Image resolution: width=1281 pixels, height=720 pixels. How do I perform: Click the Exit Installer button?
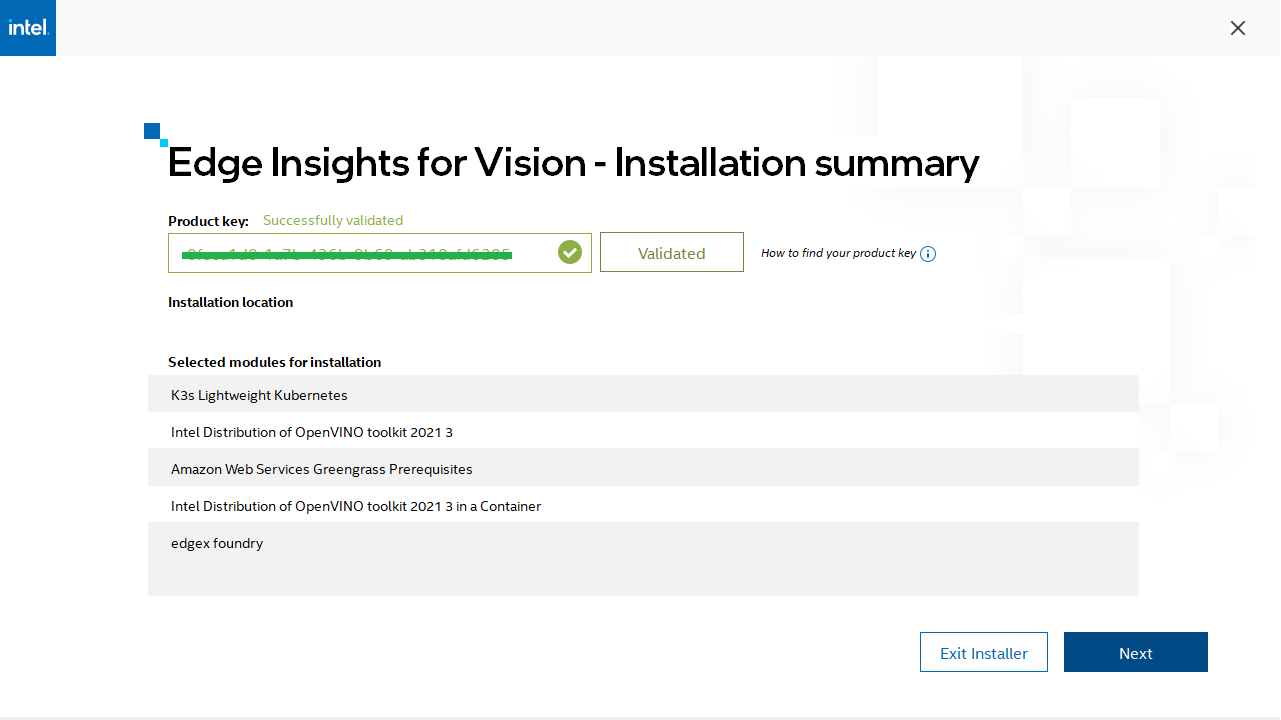[x=984, y=653]
